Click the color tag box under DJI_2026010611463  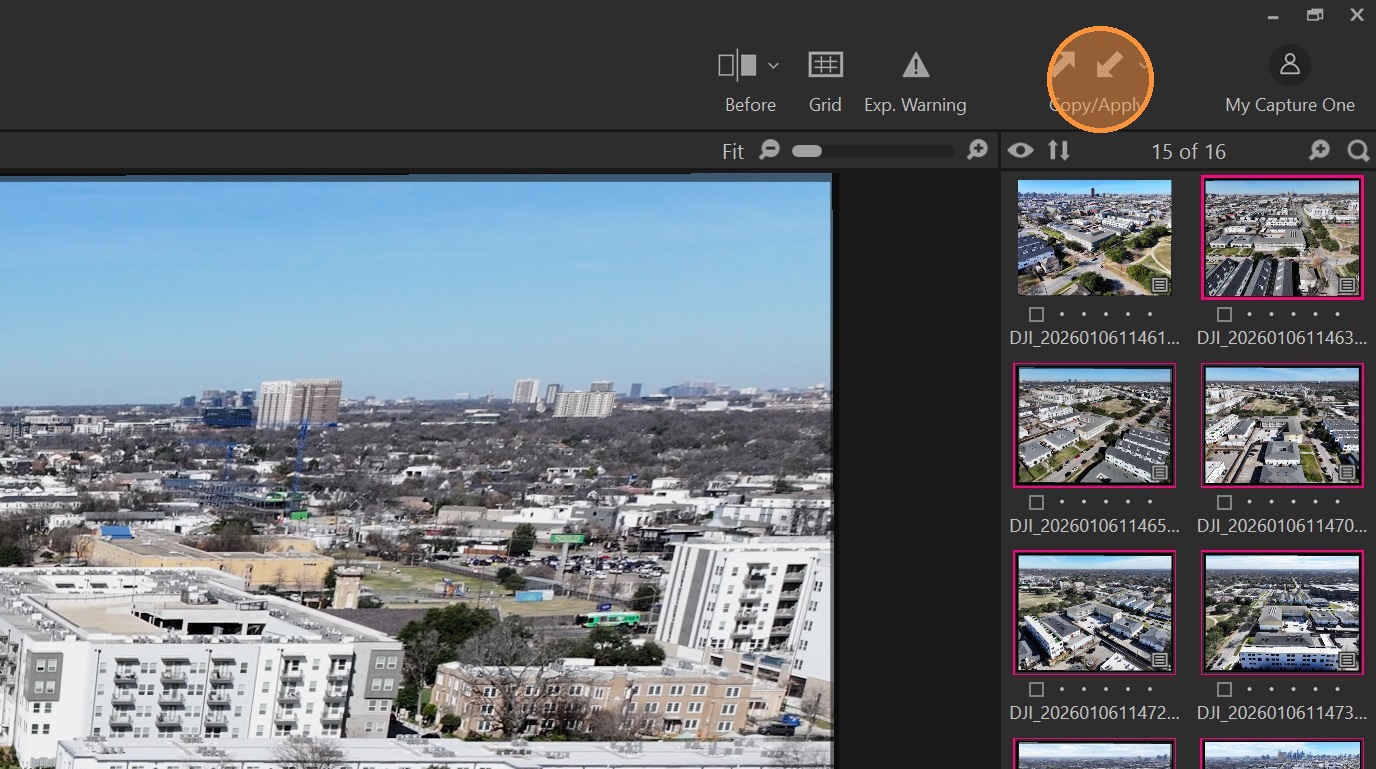point(1224,314)
